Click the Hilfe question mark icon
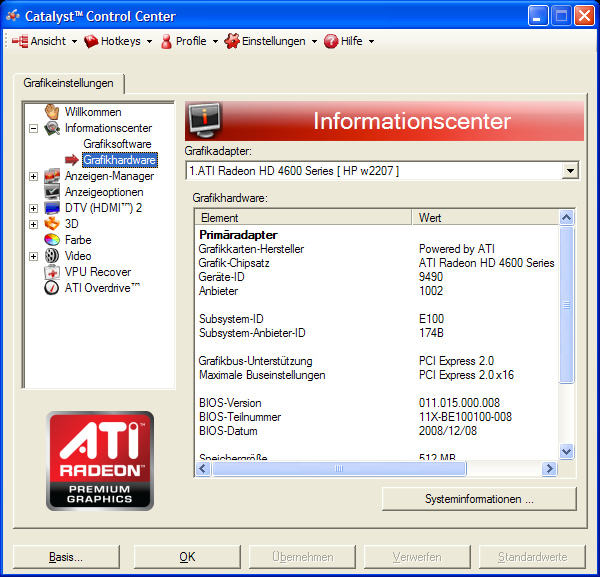The image size is (600, 577). point(331,41)
